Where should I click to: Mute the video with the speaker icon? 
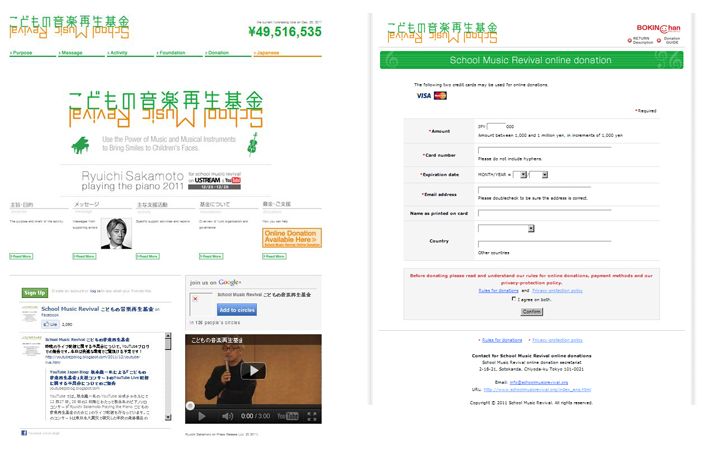pyautogui.click(x=227, y=416)
